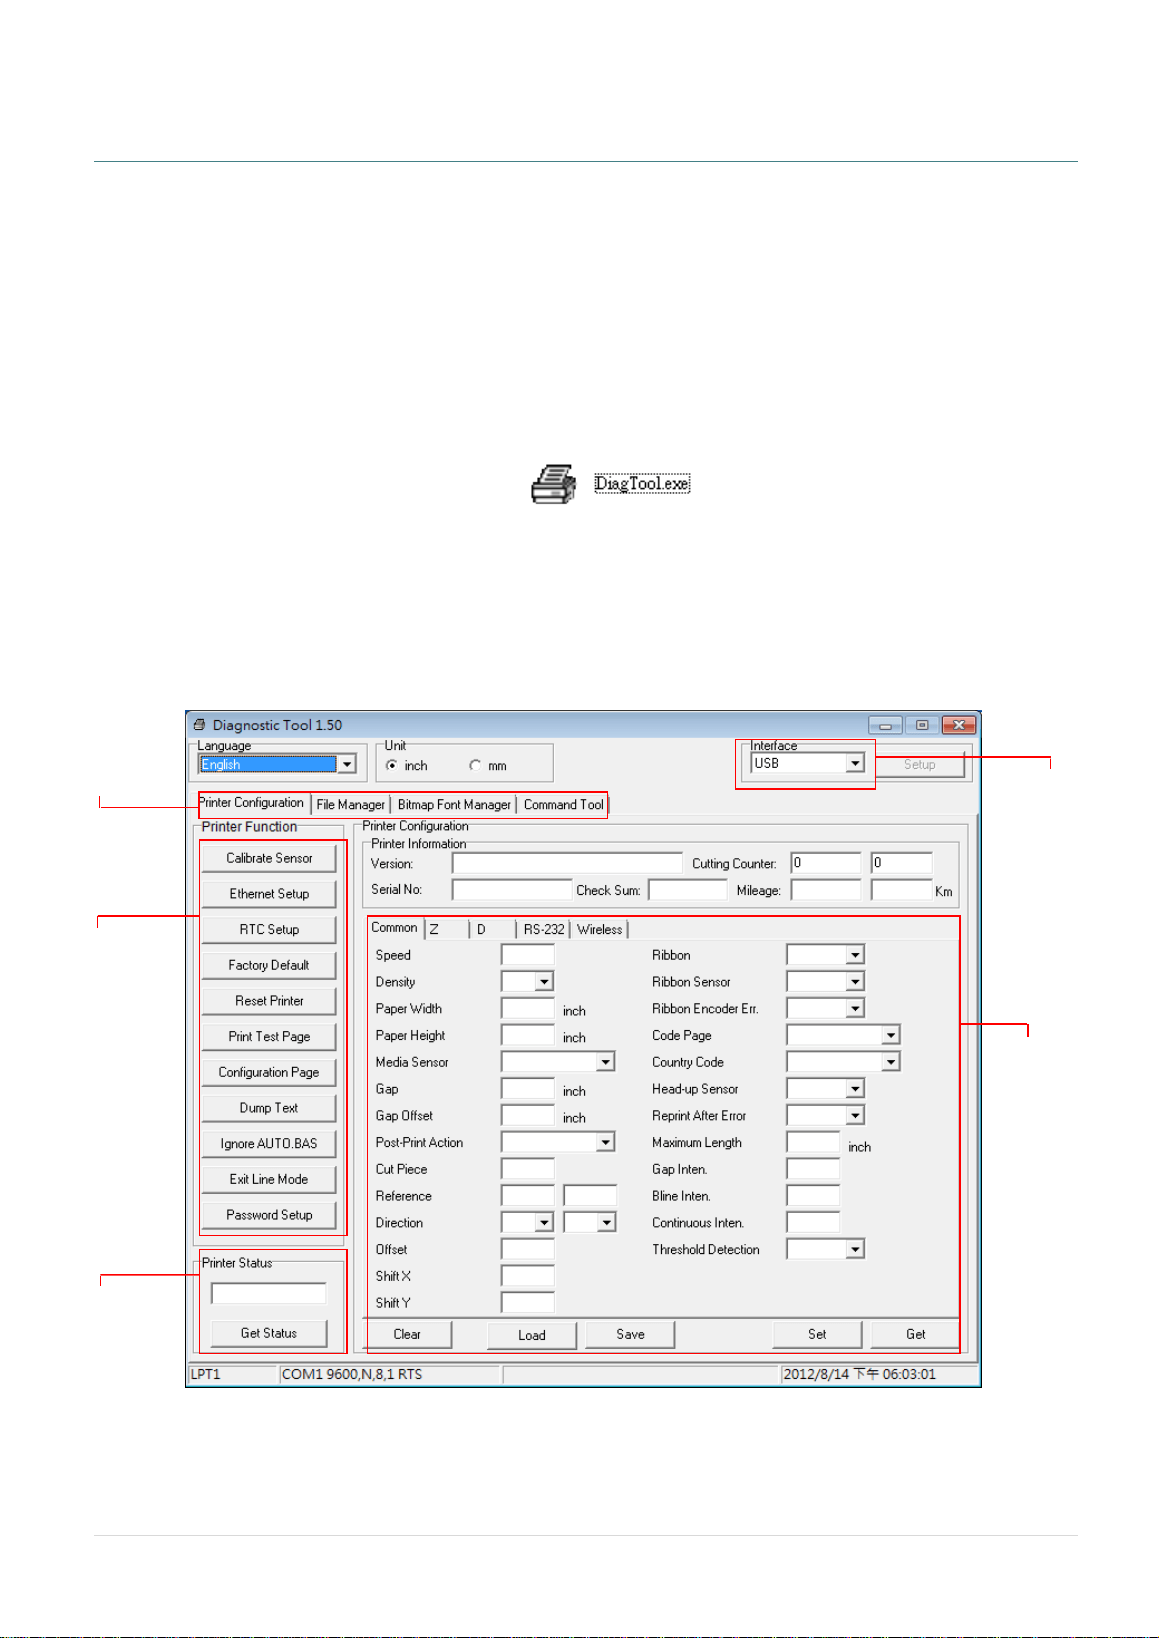
Task: Open the Bitmap Font Manager tab
Action: pos(454,805)
